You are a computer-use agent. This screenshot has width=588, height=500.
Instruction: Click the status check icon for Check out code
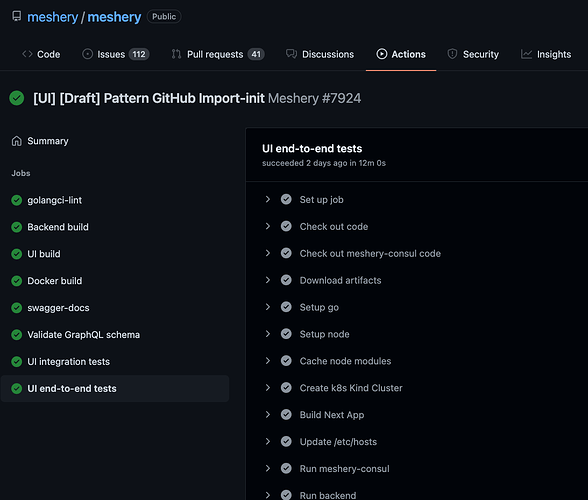pos(286,226)
